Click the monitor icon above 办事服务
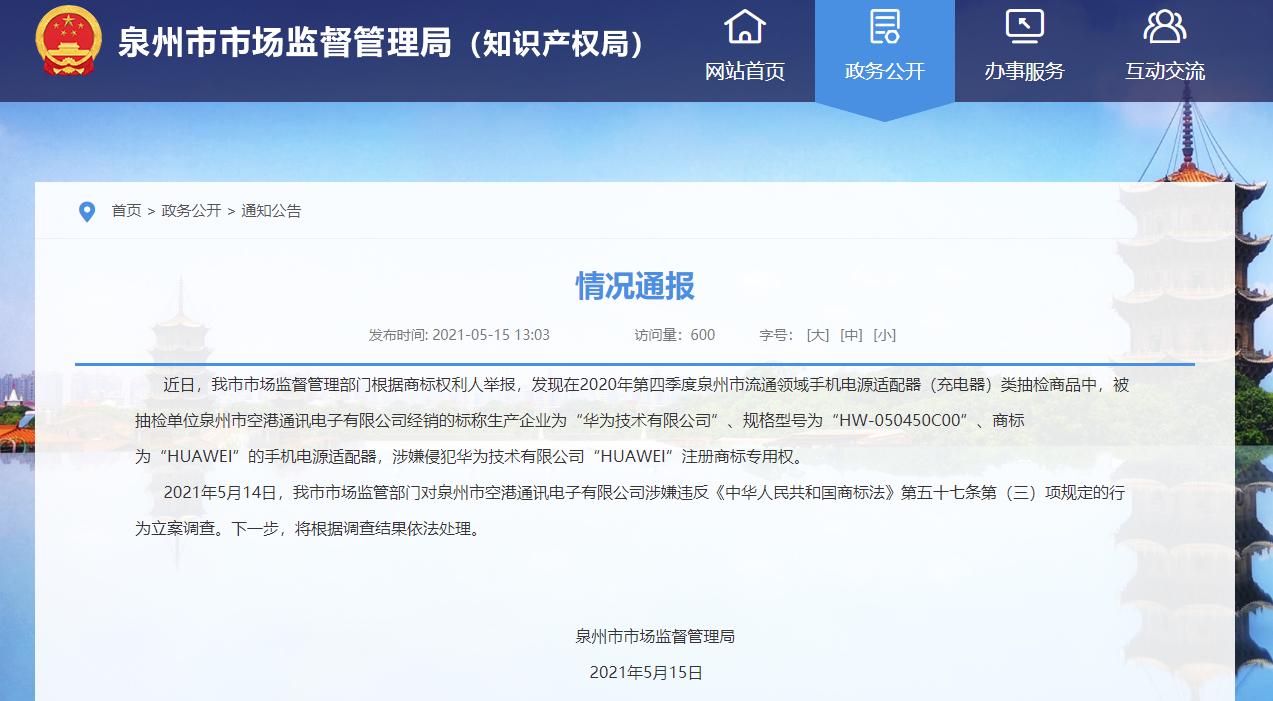Image resolution: width=1273 pixels, height=701 pixels. (1023, 24)
